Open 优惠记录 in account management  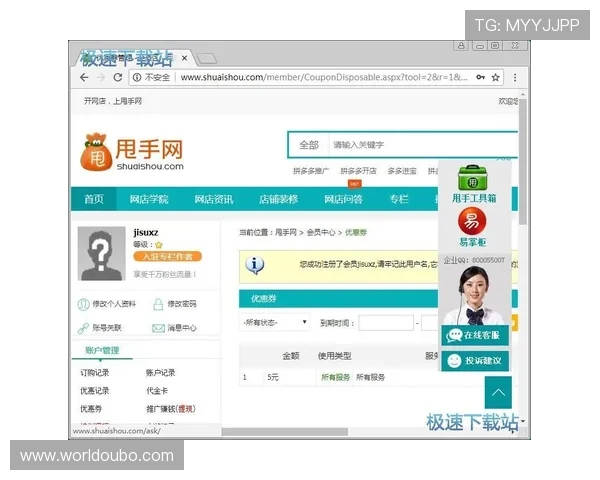[x=95, y=391]
